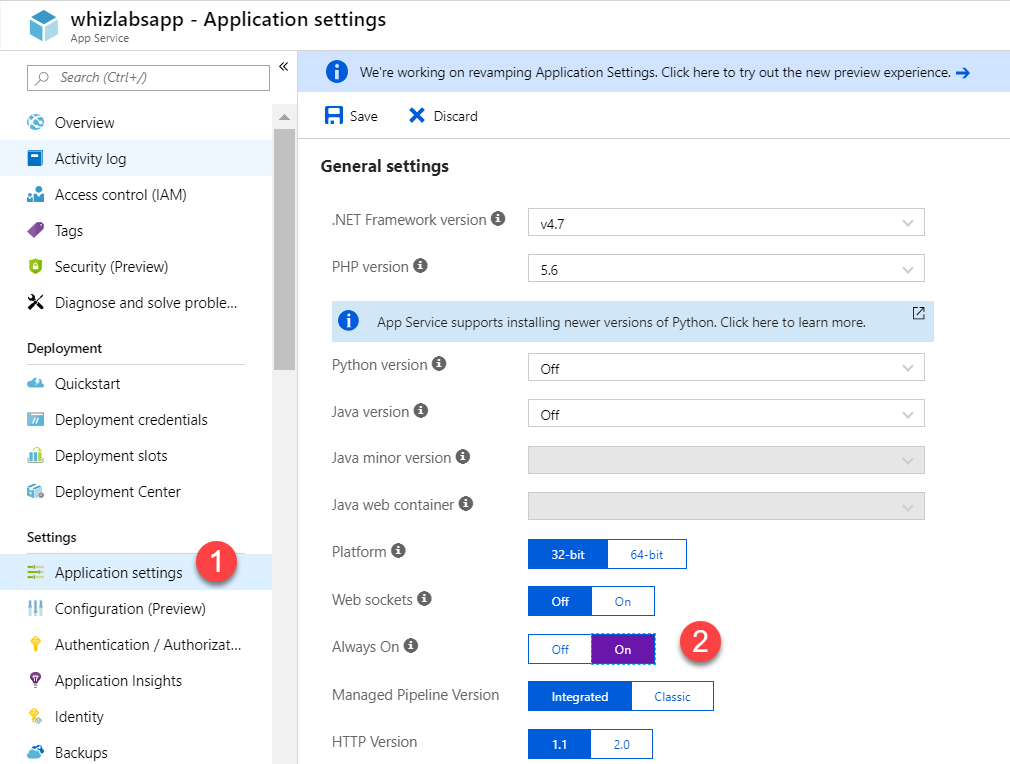This screenshot has height=764, width=1010.
Task: Click the .NET Framework version info icon
Action: pos(498,218)
